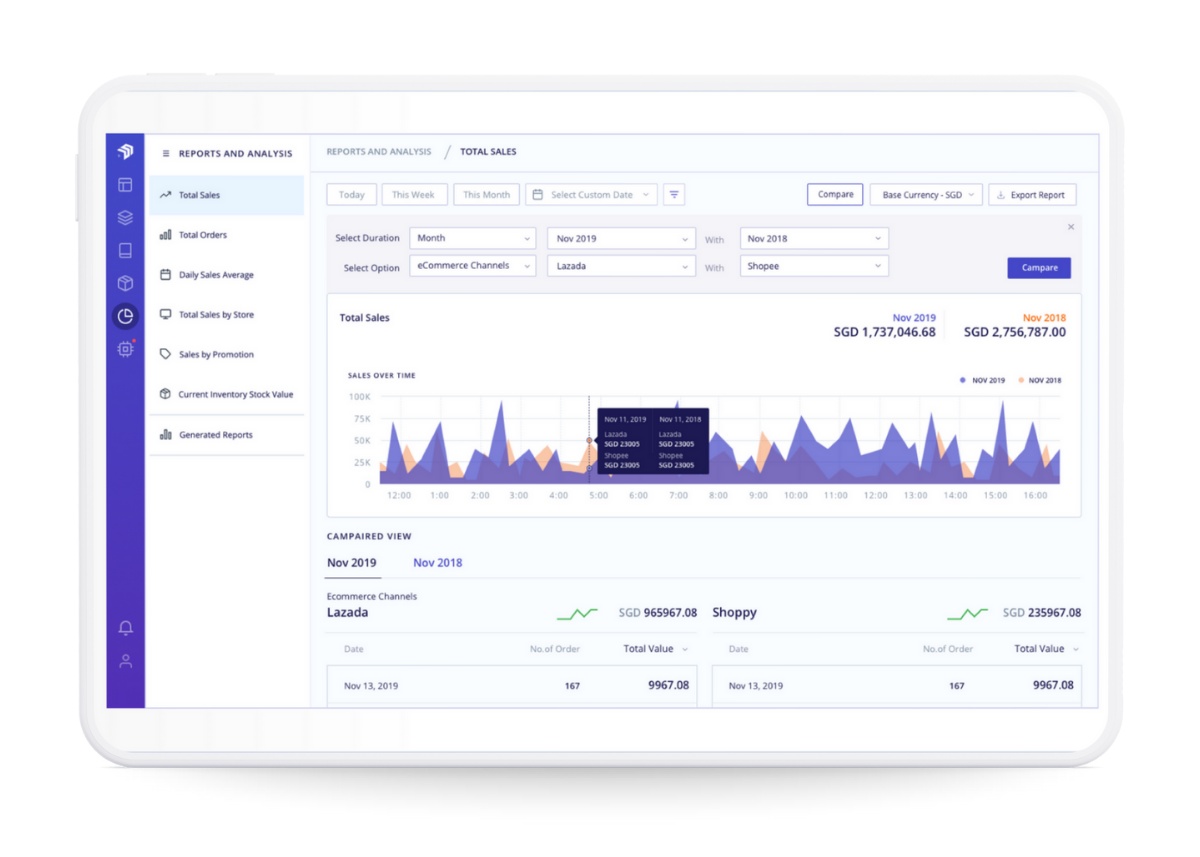Screen dimensions: 1200x857
Task: Click the filter icon beside custom date
Action: 674,195
